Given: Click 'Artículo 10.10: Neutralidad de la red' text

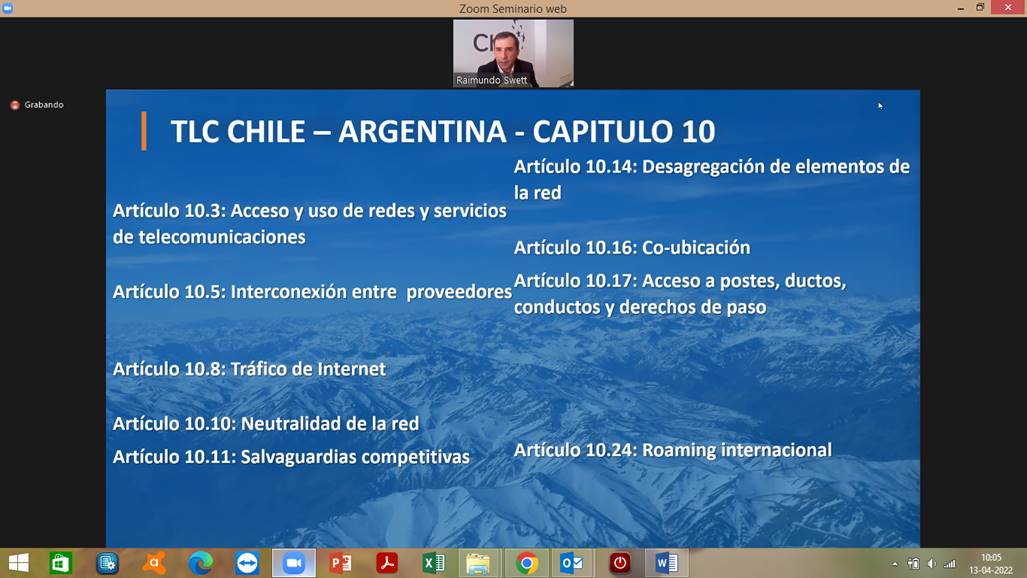Looking at the screenshot, I should (x=266, y=423).
